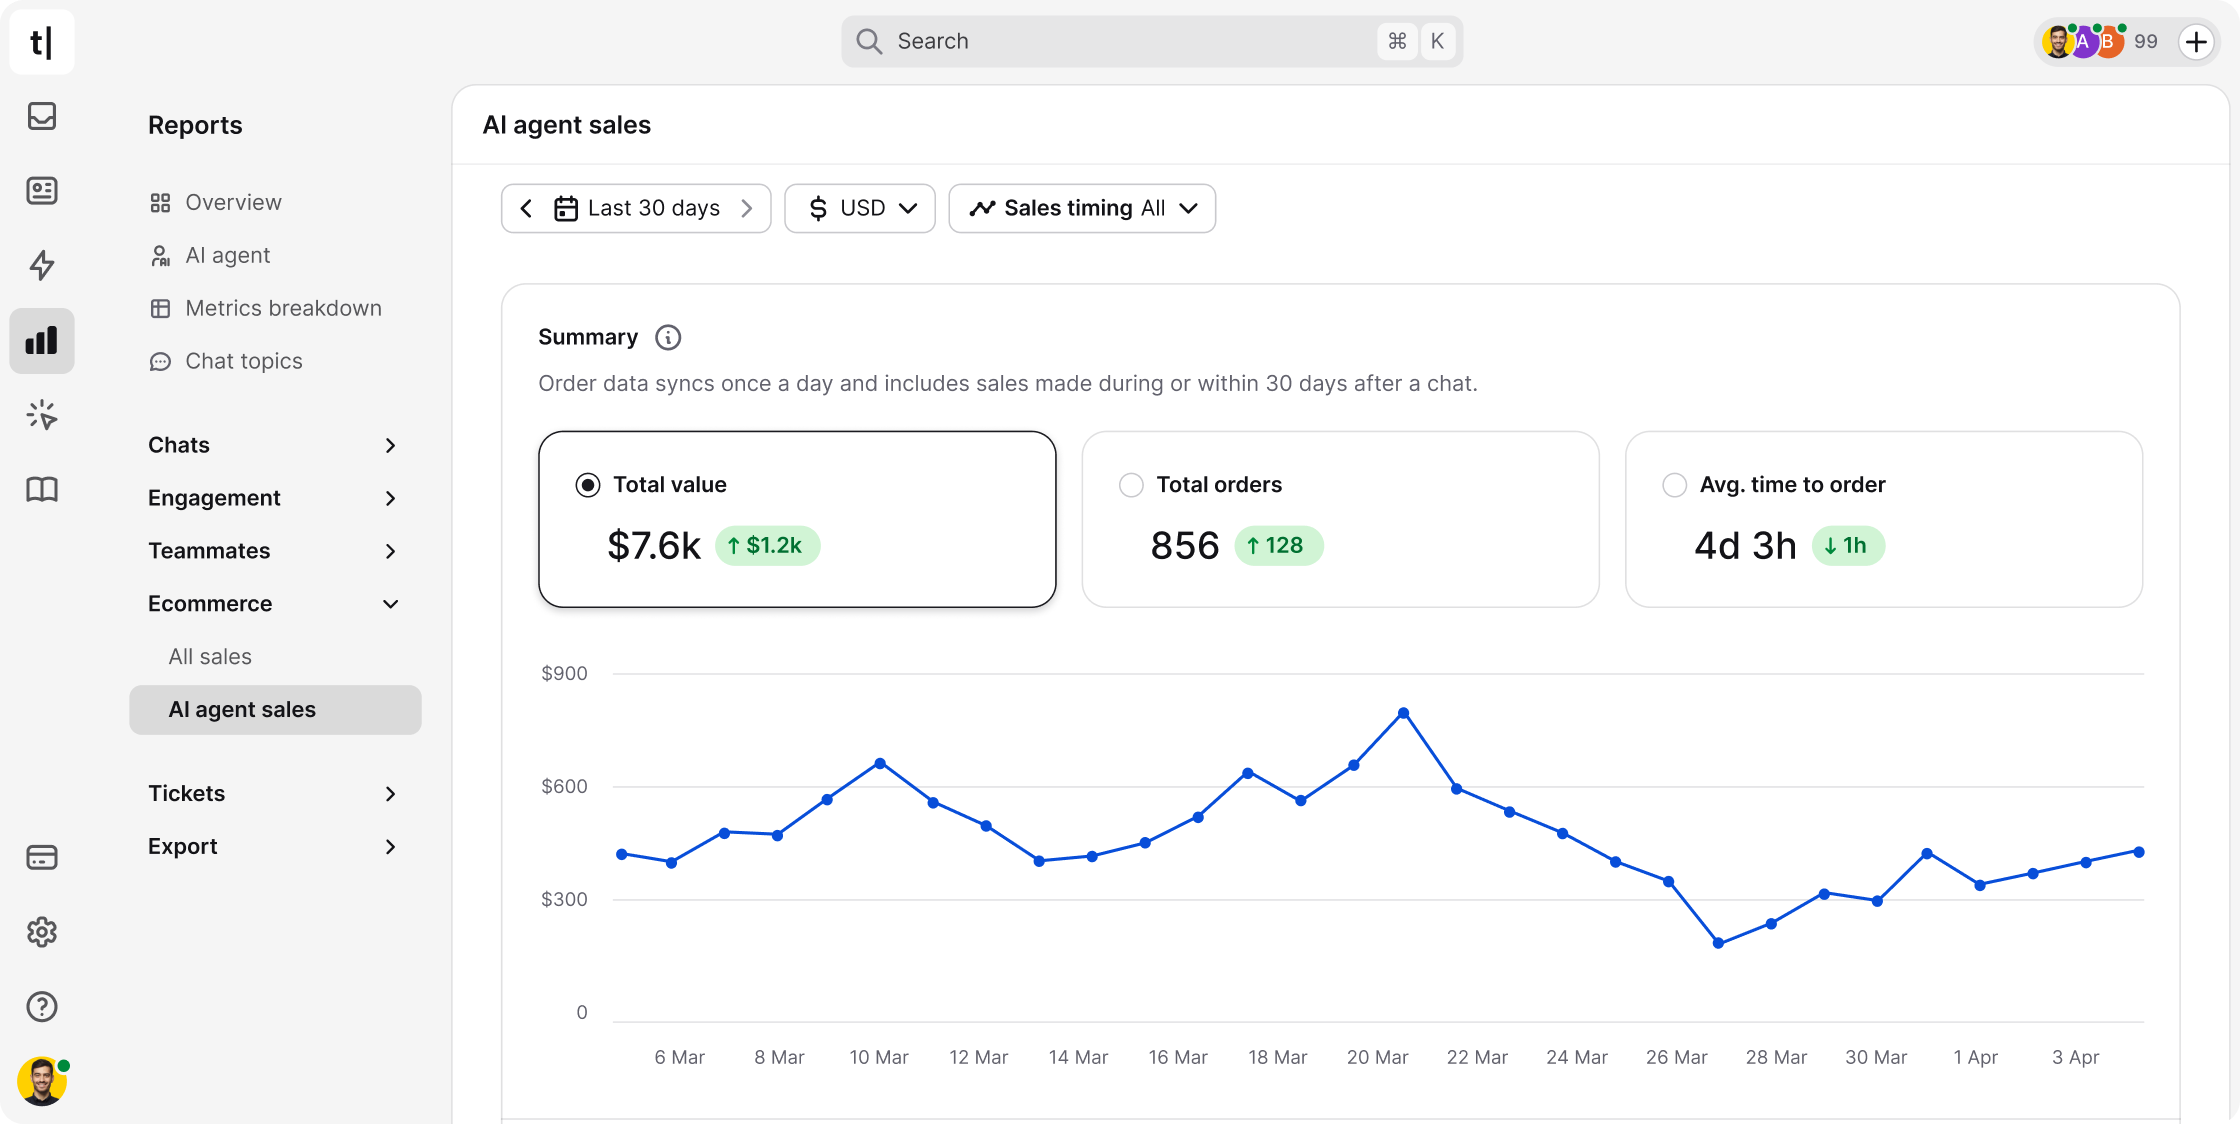Keep Total value selected in the summary

587,484
